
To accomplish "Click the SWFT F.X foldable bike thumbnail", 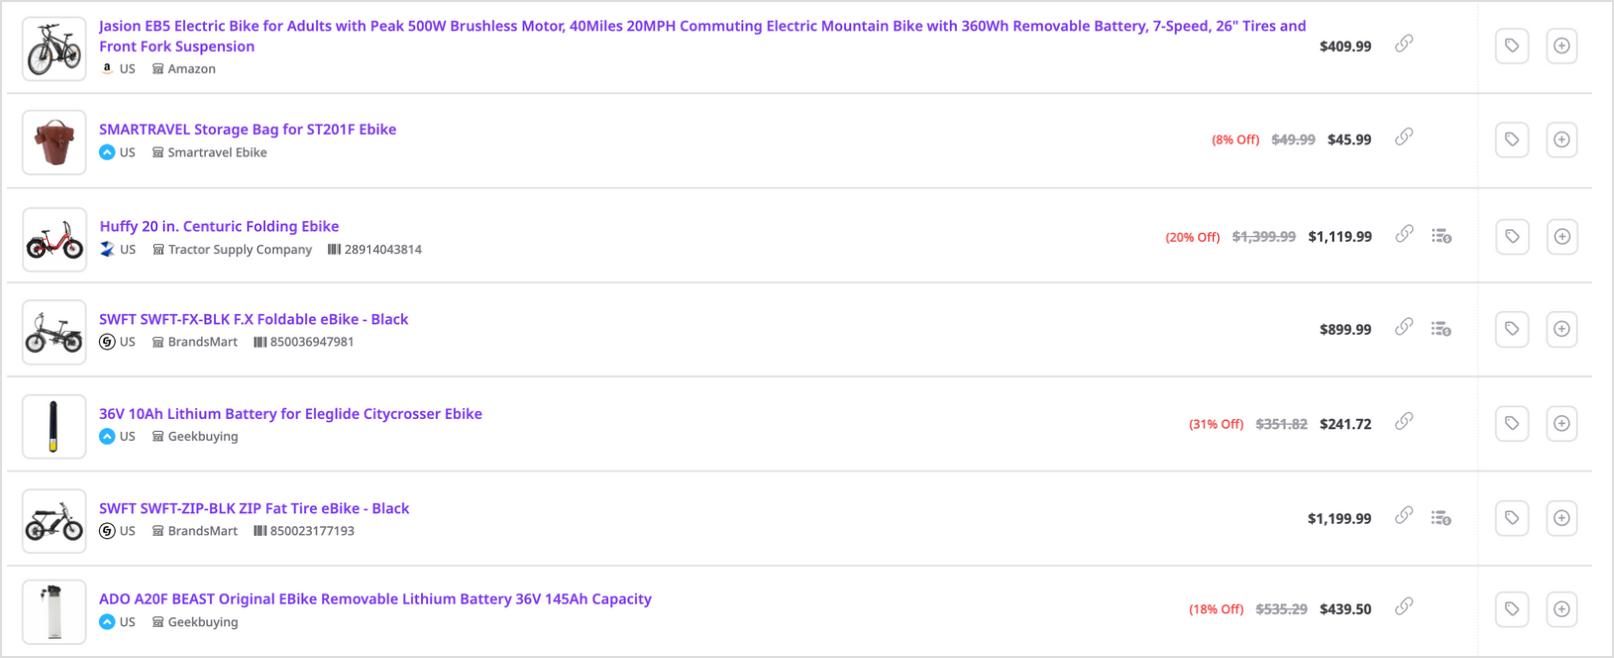I will coord(54,332).
